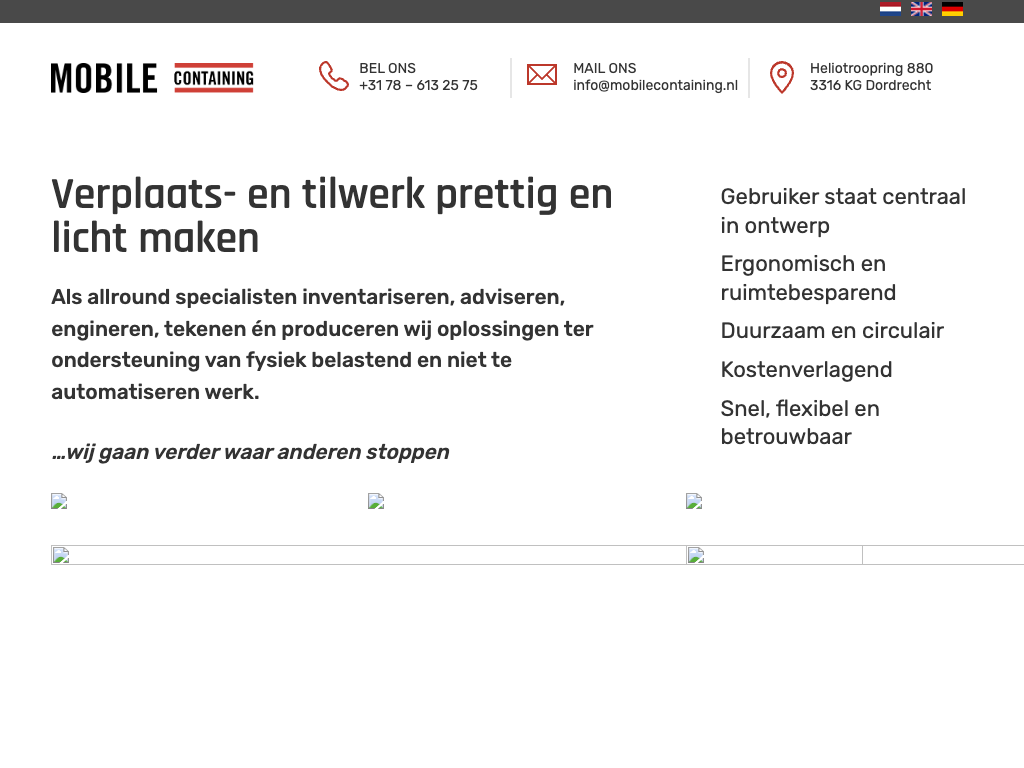
Task: Click the info@mobilecontaining.nl email address
Action: pyautogui.click(x=655, y=86)
